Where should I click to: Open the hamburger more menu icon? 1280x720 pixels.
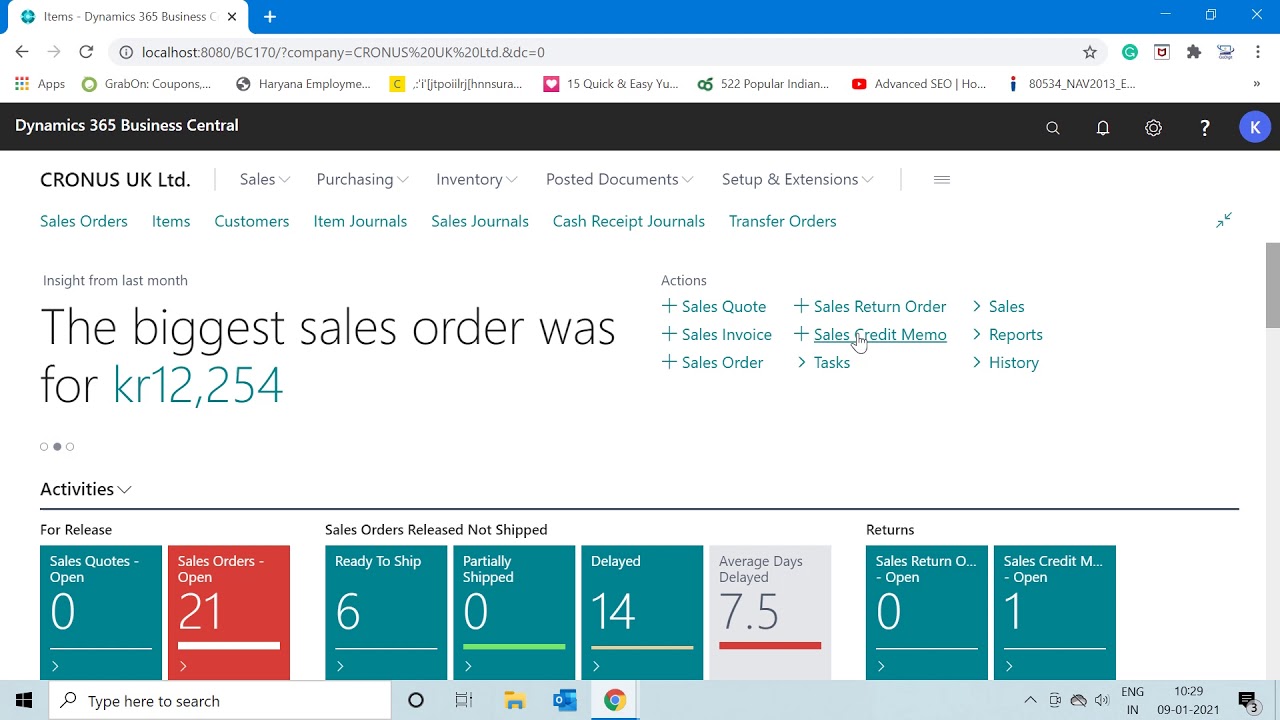[x=941, y=179]
